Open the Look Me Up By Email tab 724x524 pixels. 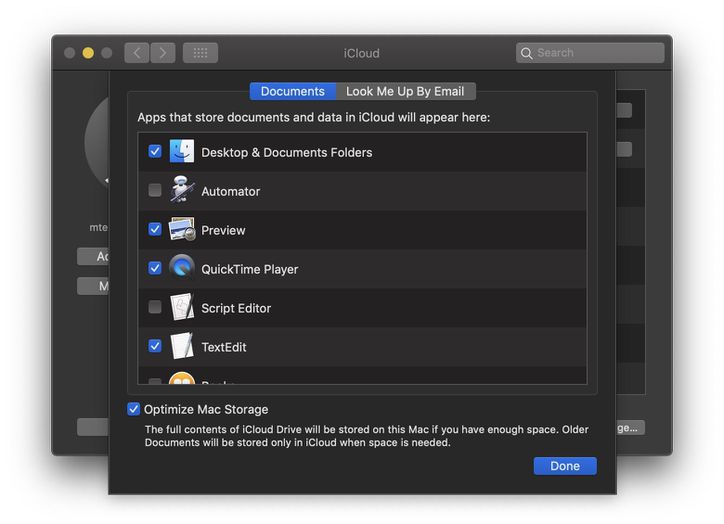point(405,91)
